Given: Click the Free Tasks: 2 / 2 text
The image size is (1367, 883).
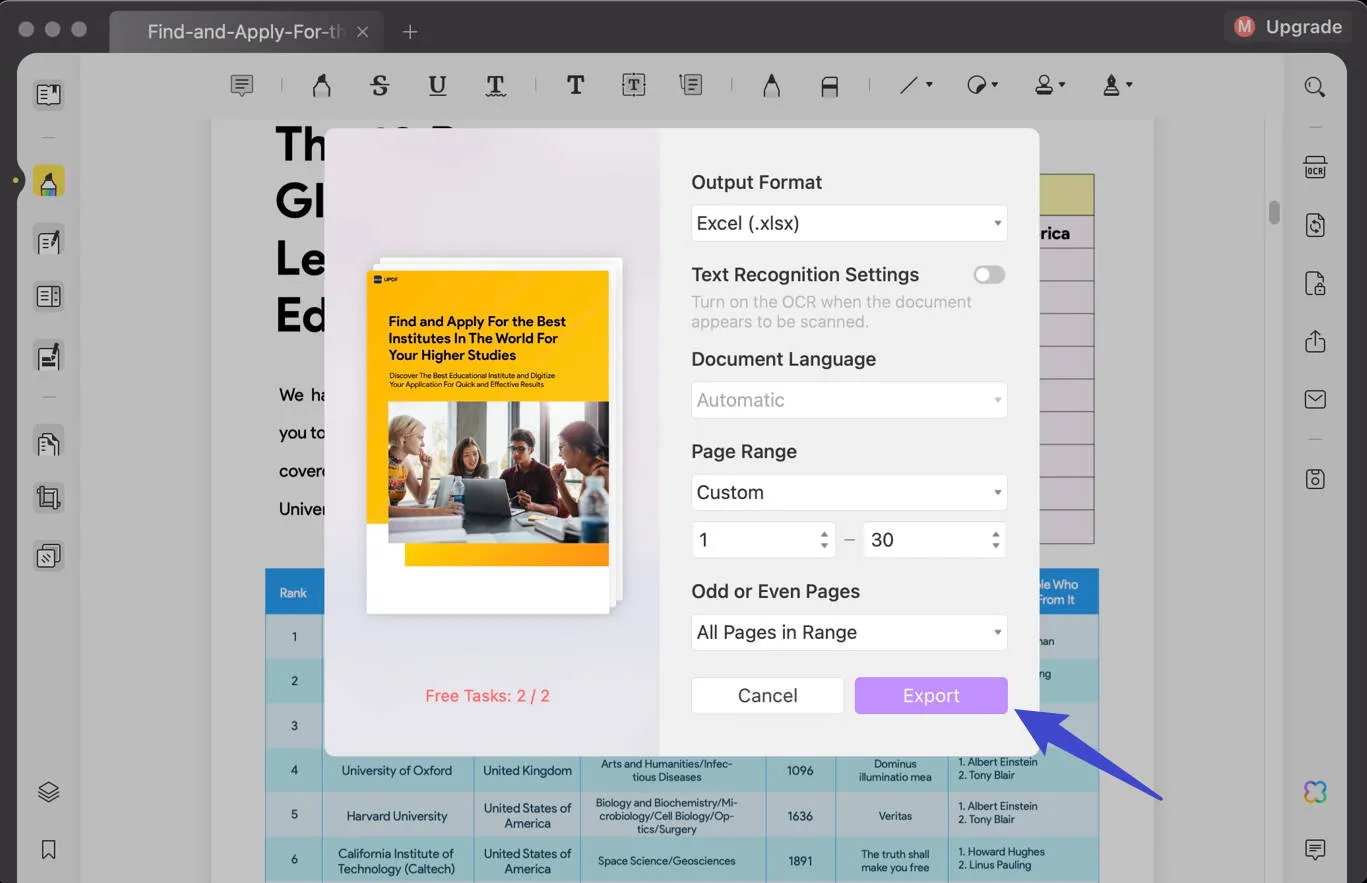Looking at the screenshot, I should tap(487, 696).
